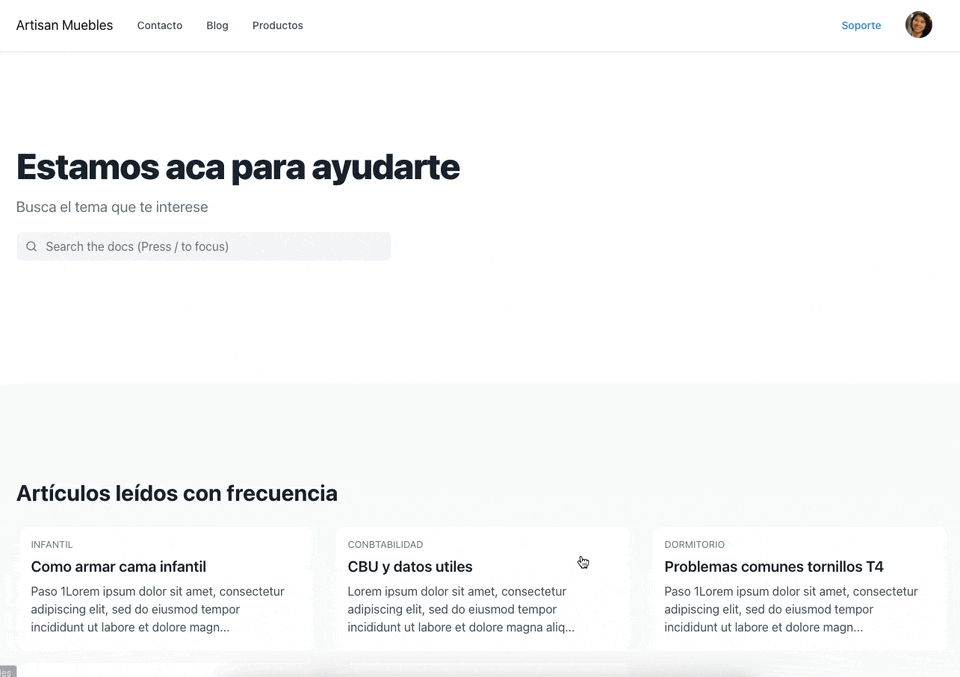Navigate to the Productos menu item
Viewport: 960px width, 677px height.
point(277,25)
